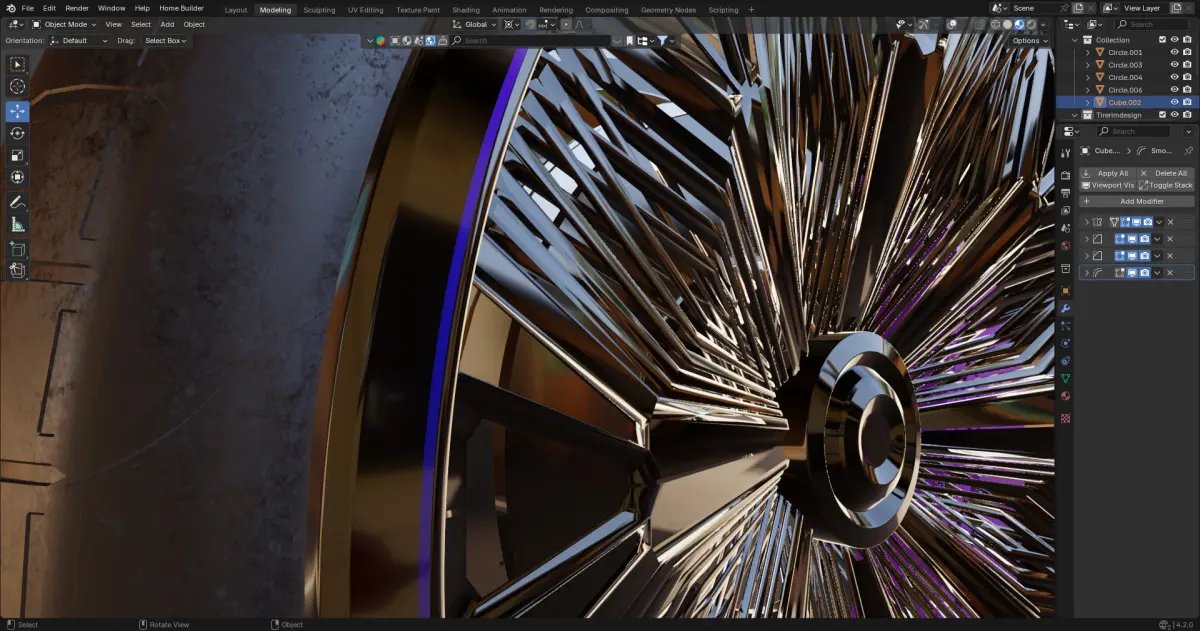The image size is (1200, 631).
Task: Open the Drag Select Box dropdown
Action: [166, 41]
